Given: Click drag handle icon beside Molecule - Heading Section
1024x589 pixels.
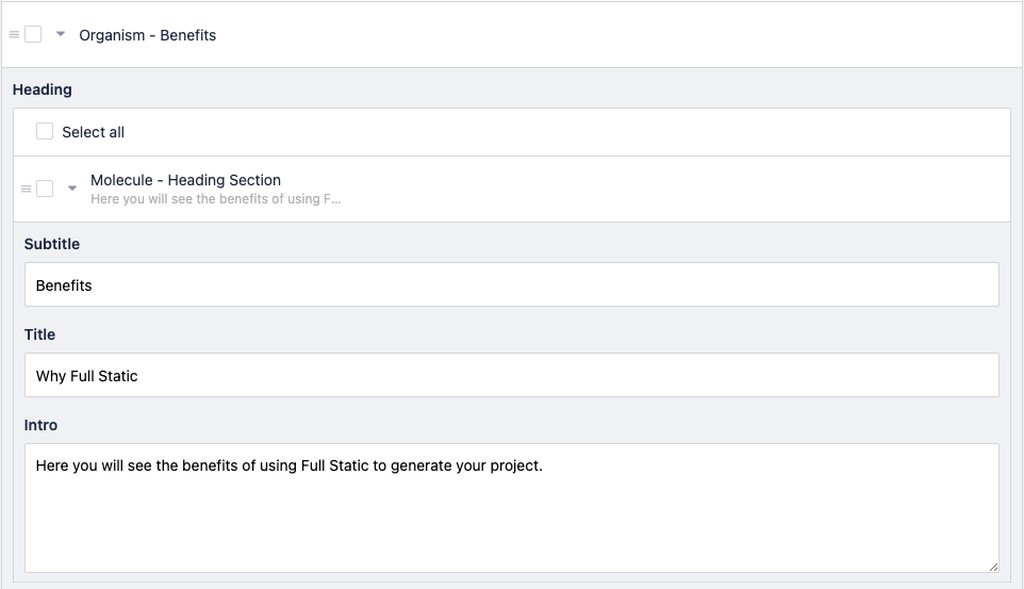Looking at the screenshot, I should (26, 189).
